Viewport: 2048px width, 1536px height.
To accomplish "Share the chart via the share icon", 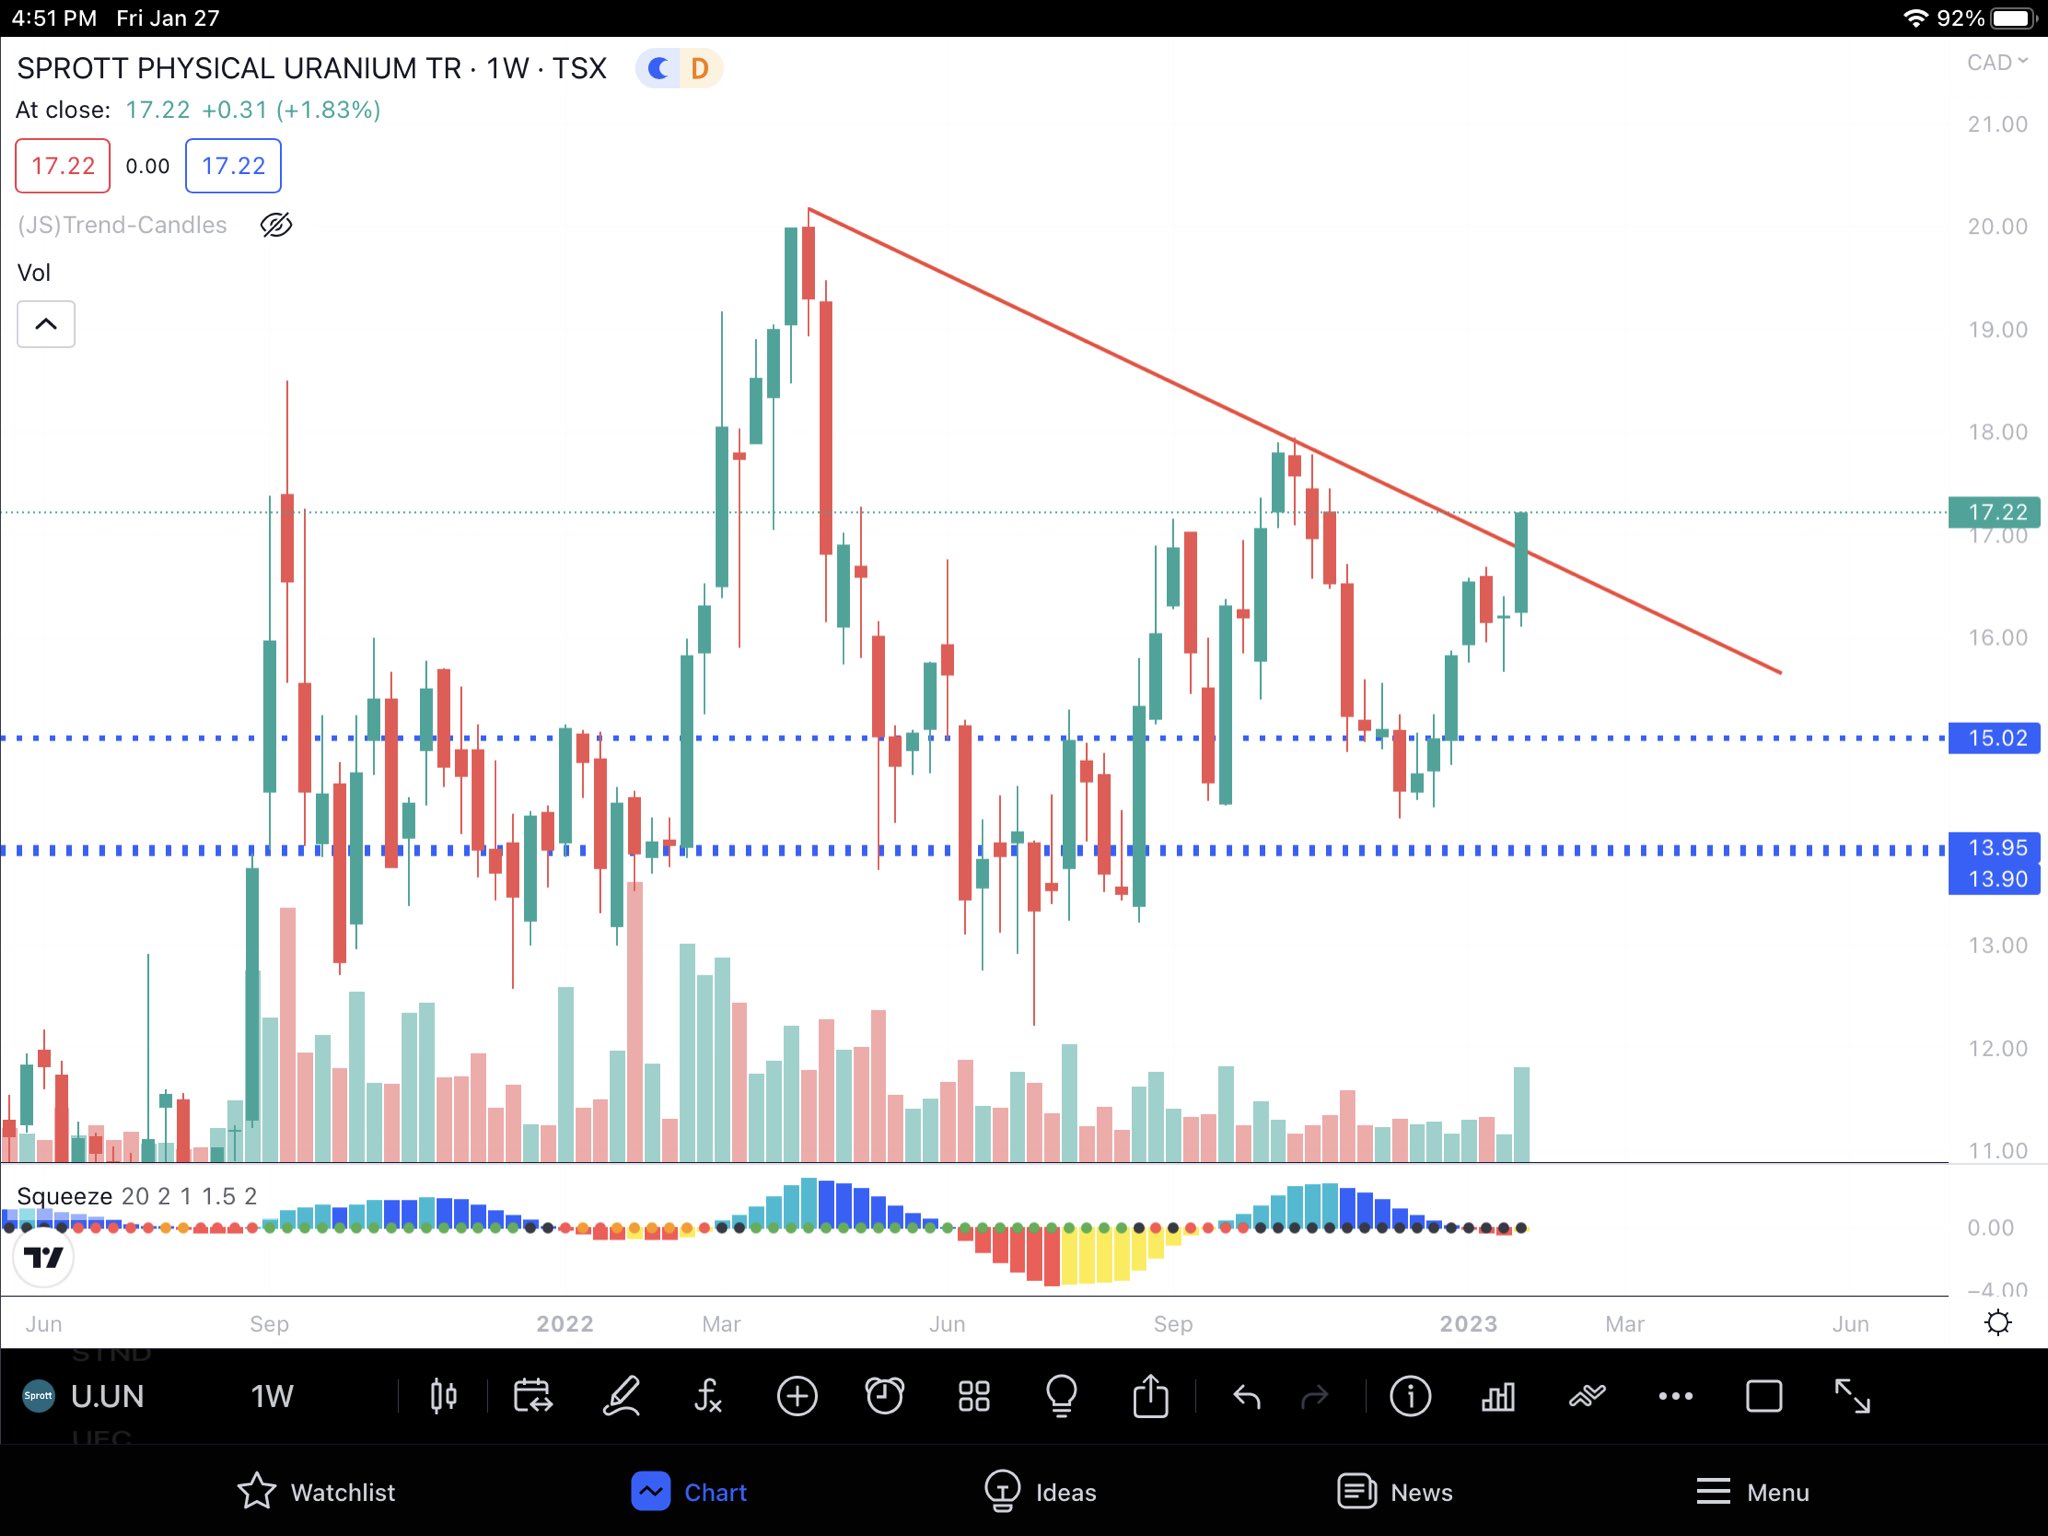I will click(x=1150, y=1396).
